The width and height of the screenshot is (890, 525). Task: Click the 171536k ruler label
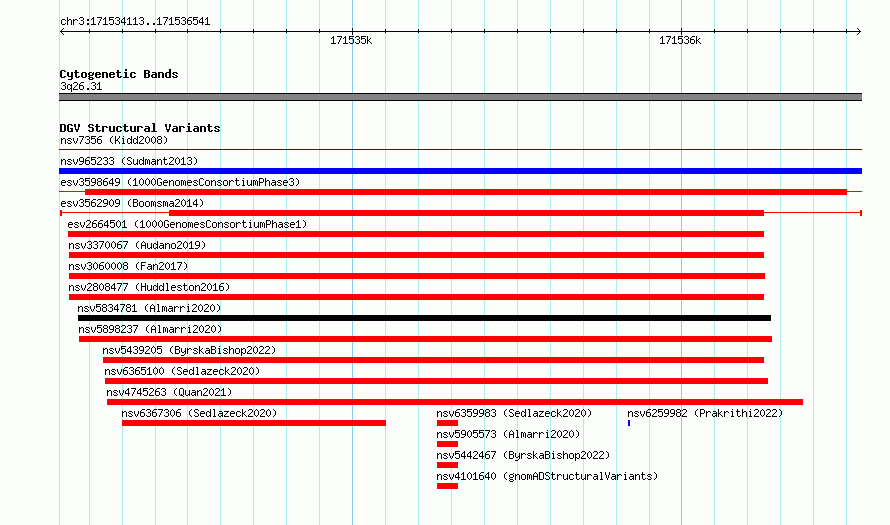click(679, 40)
